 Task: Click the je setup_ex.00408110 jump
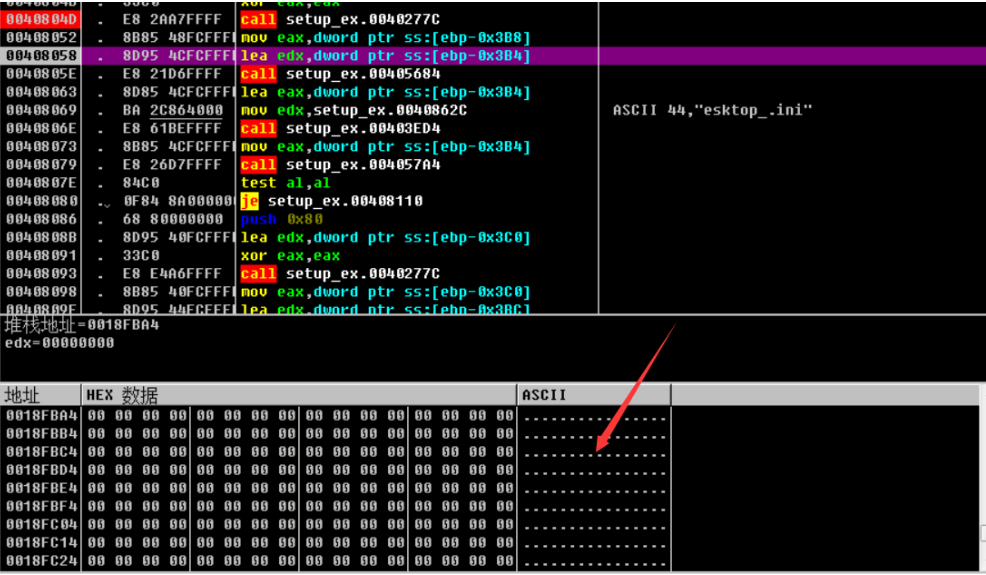pos(331,201)
